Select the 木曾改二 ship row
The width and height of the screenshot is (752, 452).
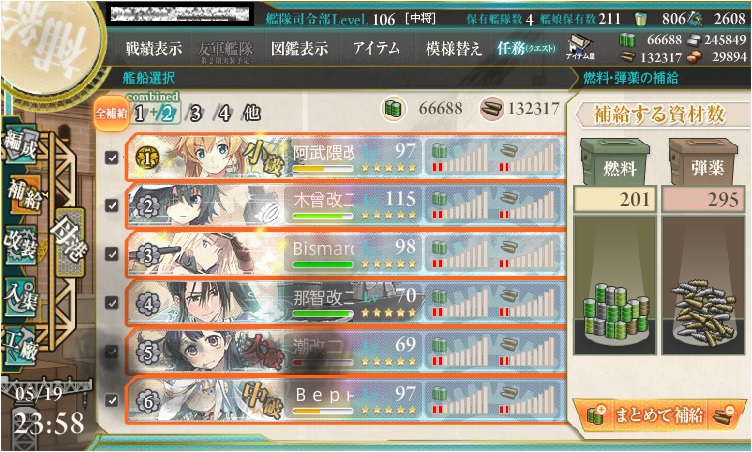tap(345, 206)
